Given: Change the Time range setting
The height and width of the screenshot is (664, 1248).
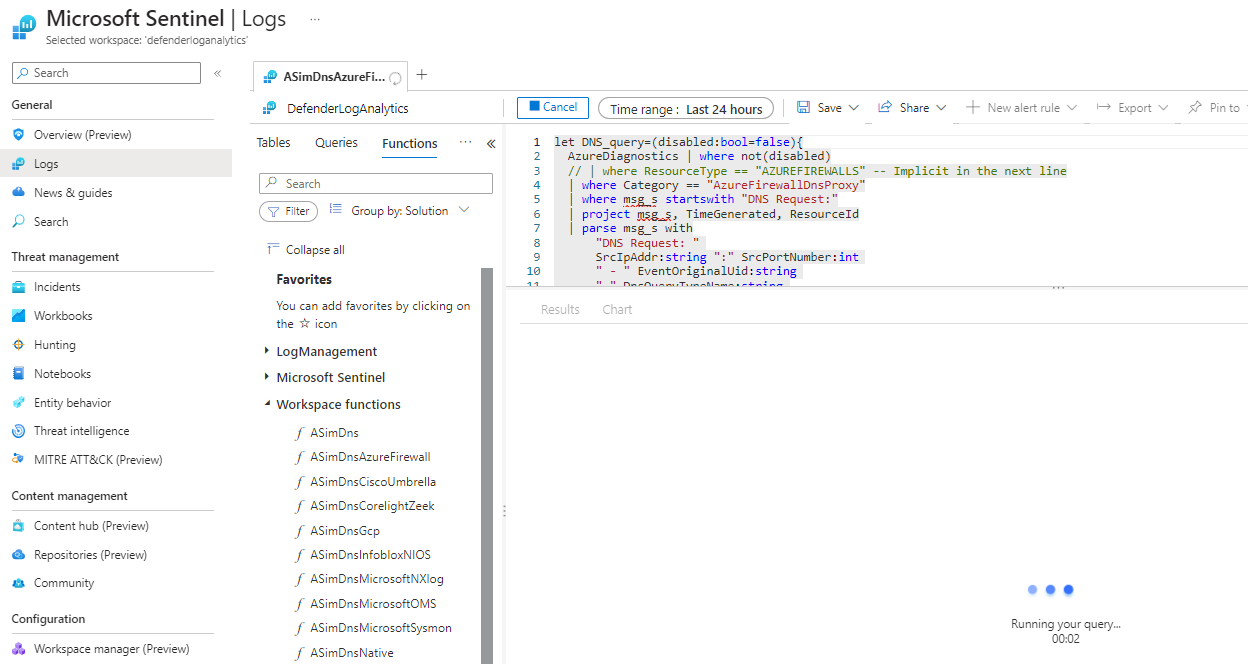Looking at the screenshot, I should pyautogui.click(x=686, y=109).
